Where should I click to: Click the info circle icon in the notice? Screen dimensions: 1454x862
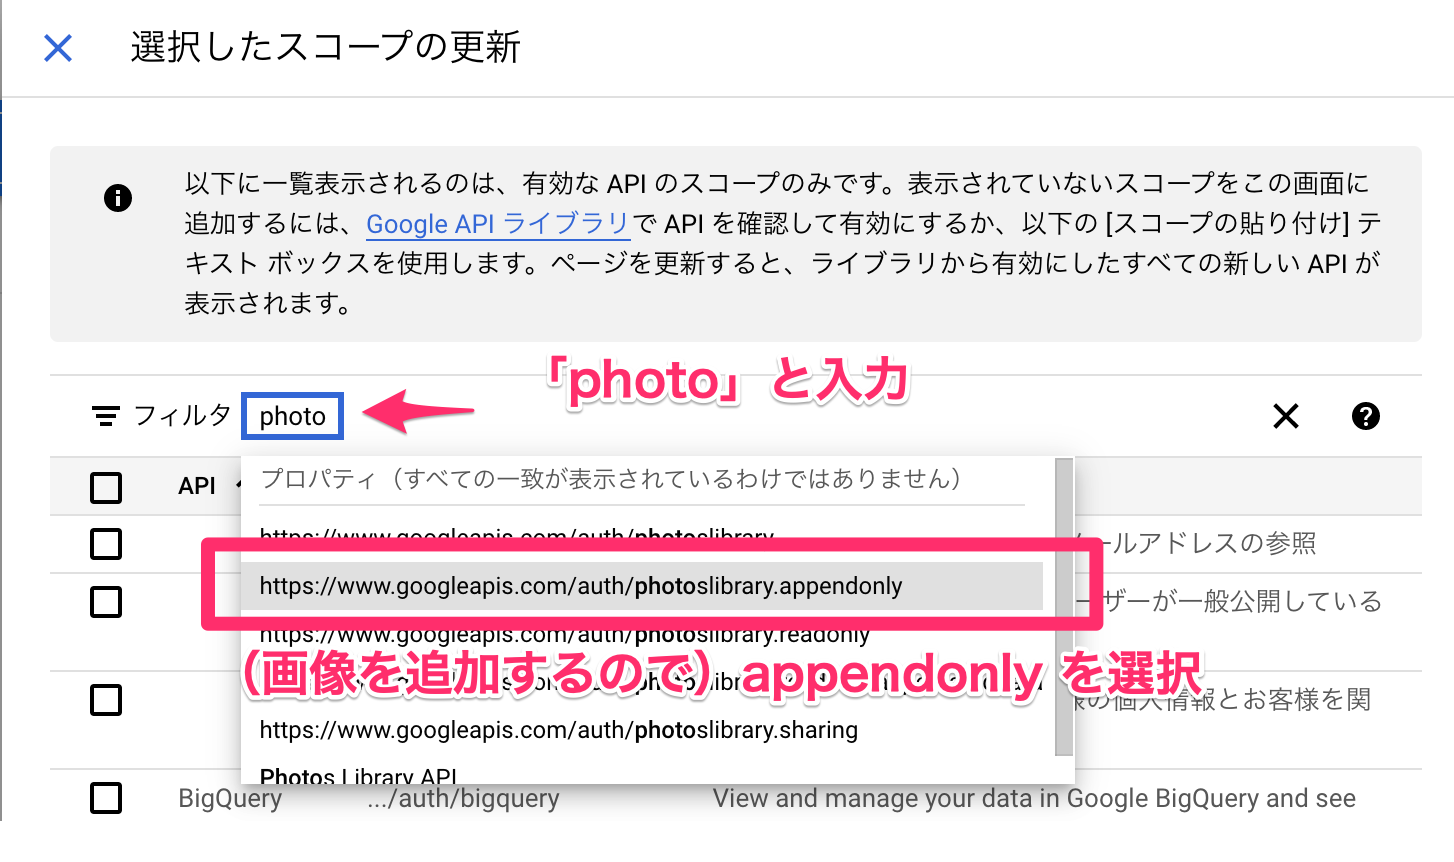pos(118,198)
